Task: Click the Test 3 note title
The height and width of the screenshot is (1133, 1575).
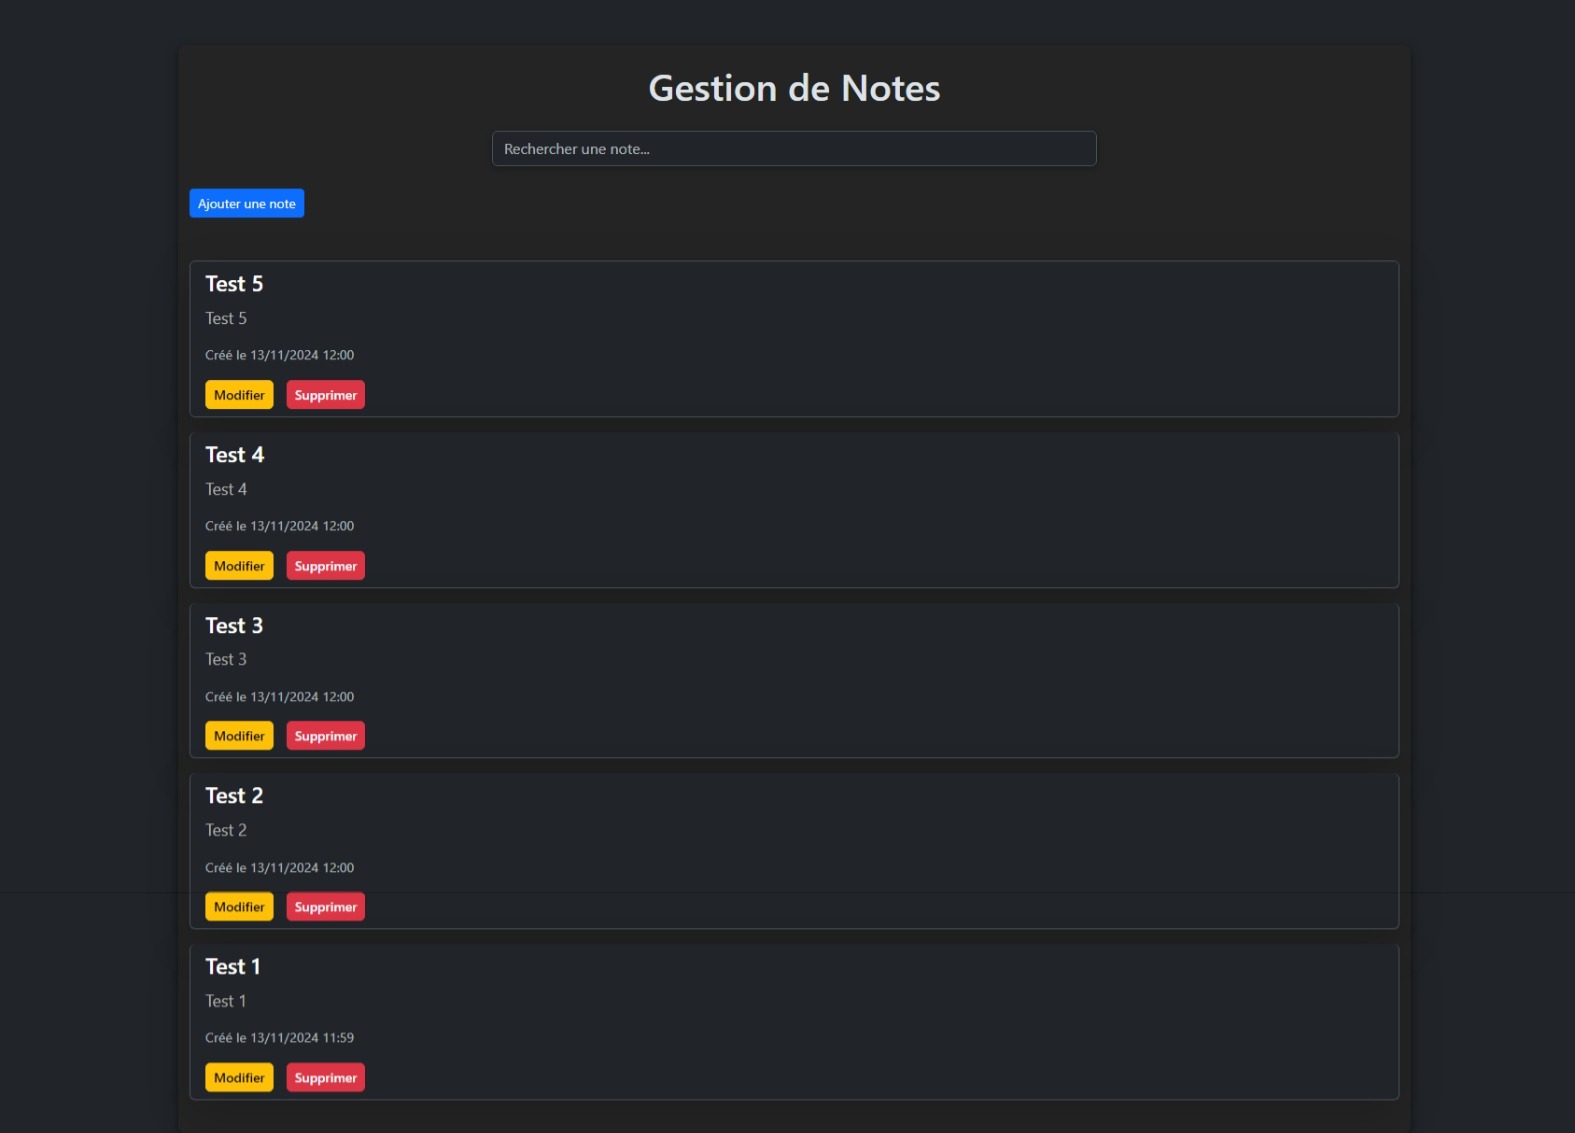Action: coord(234,626)
